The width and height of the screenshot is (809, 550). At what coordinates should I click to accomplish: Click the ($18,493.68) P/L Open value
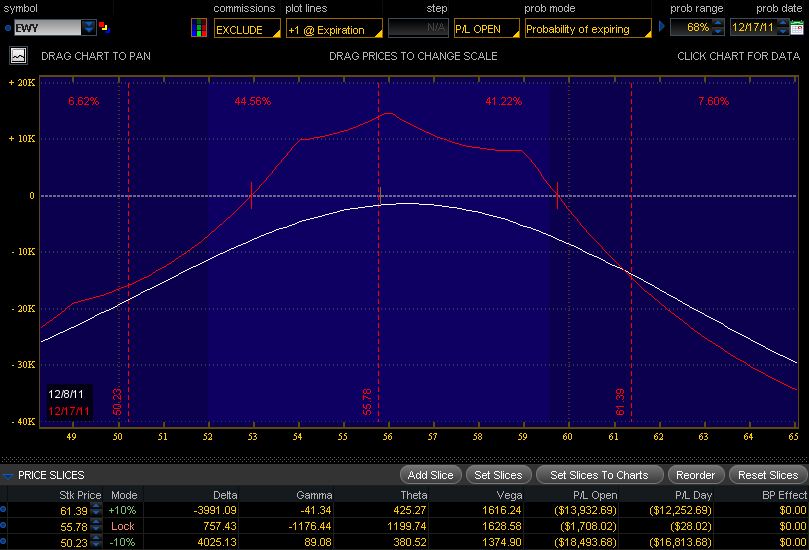586,542
